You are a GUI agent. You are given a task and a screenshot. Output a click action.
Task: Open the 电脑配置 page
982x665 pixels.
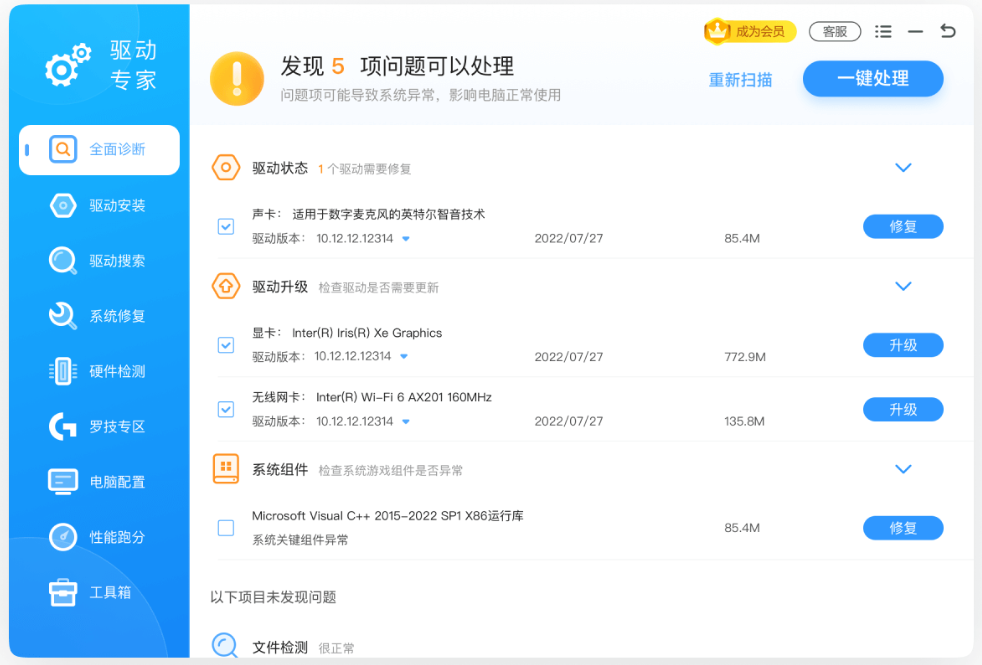click(100, 482)
